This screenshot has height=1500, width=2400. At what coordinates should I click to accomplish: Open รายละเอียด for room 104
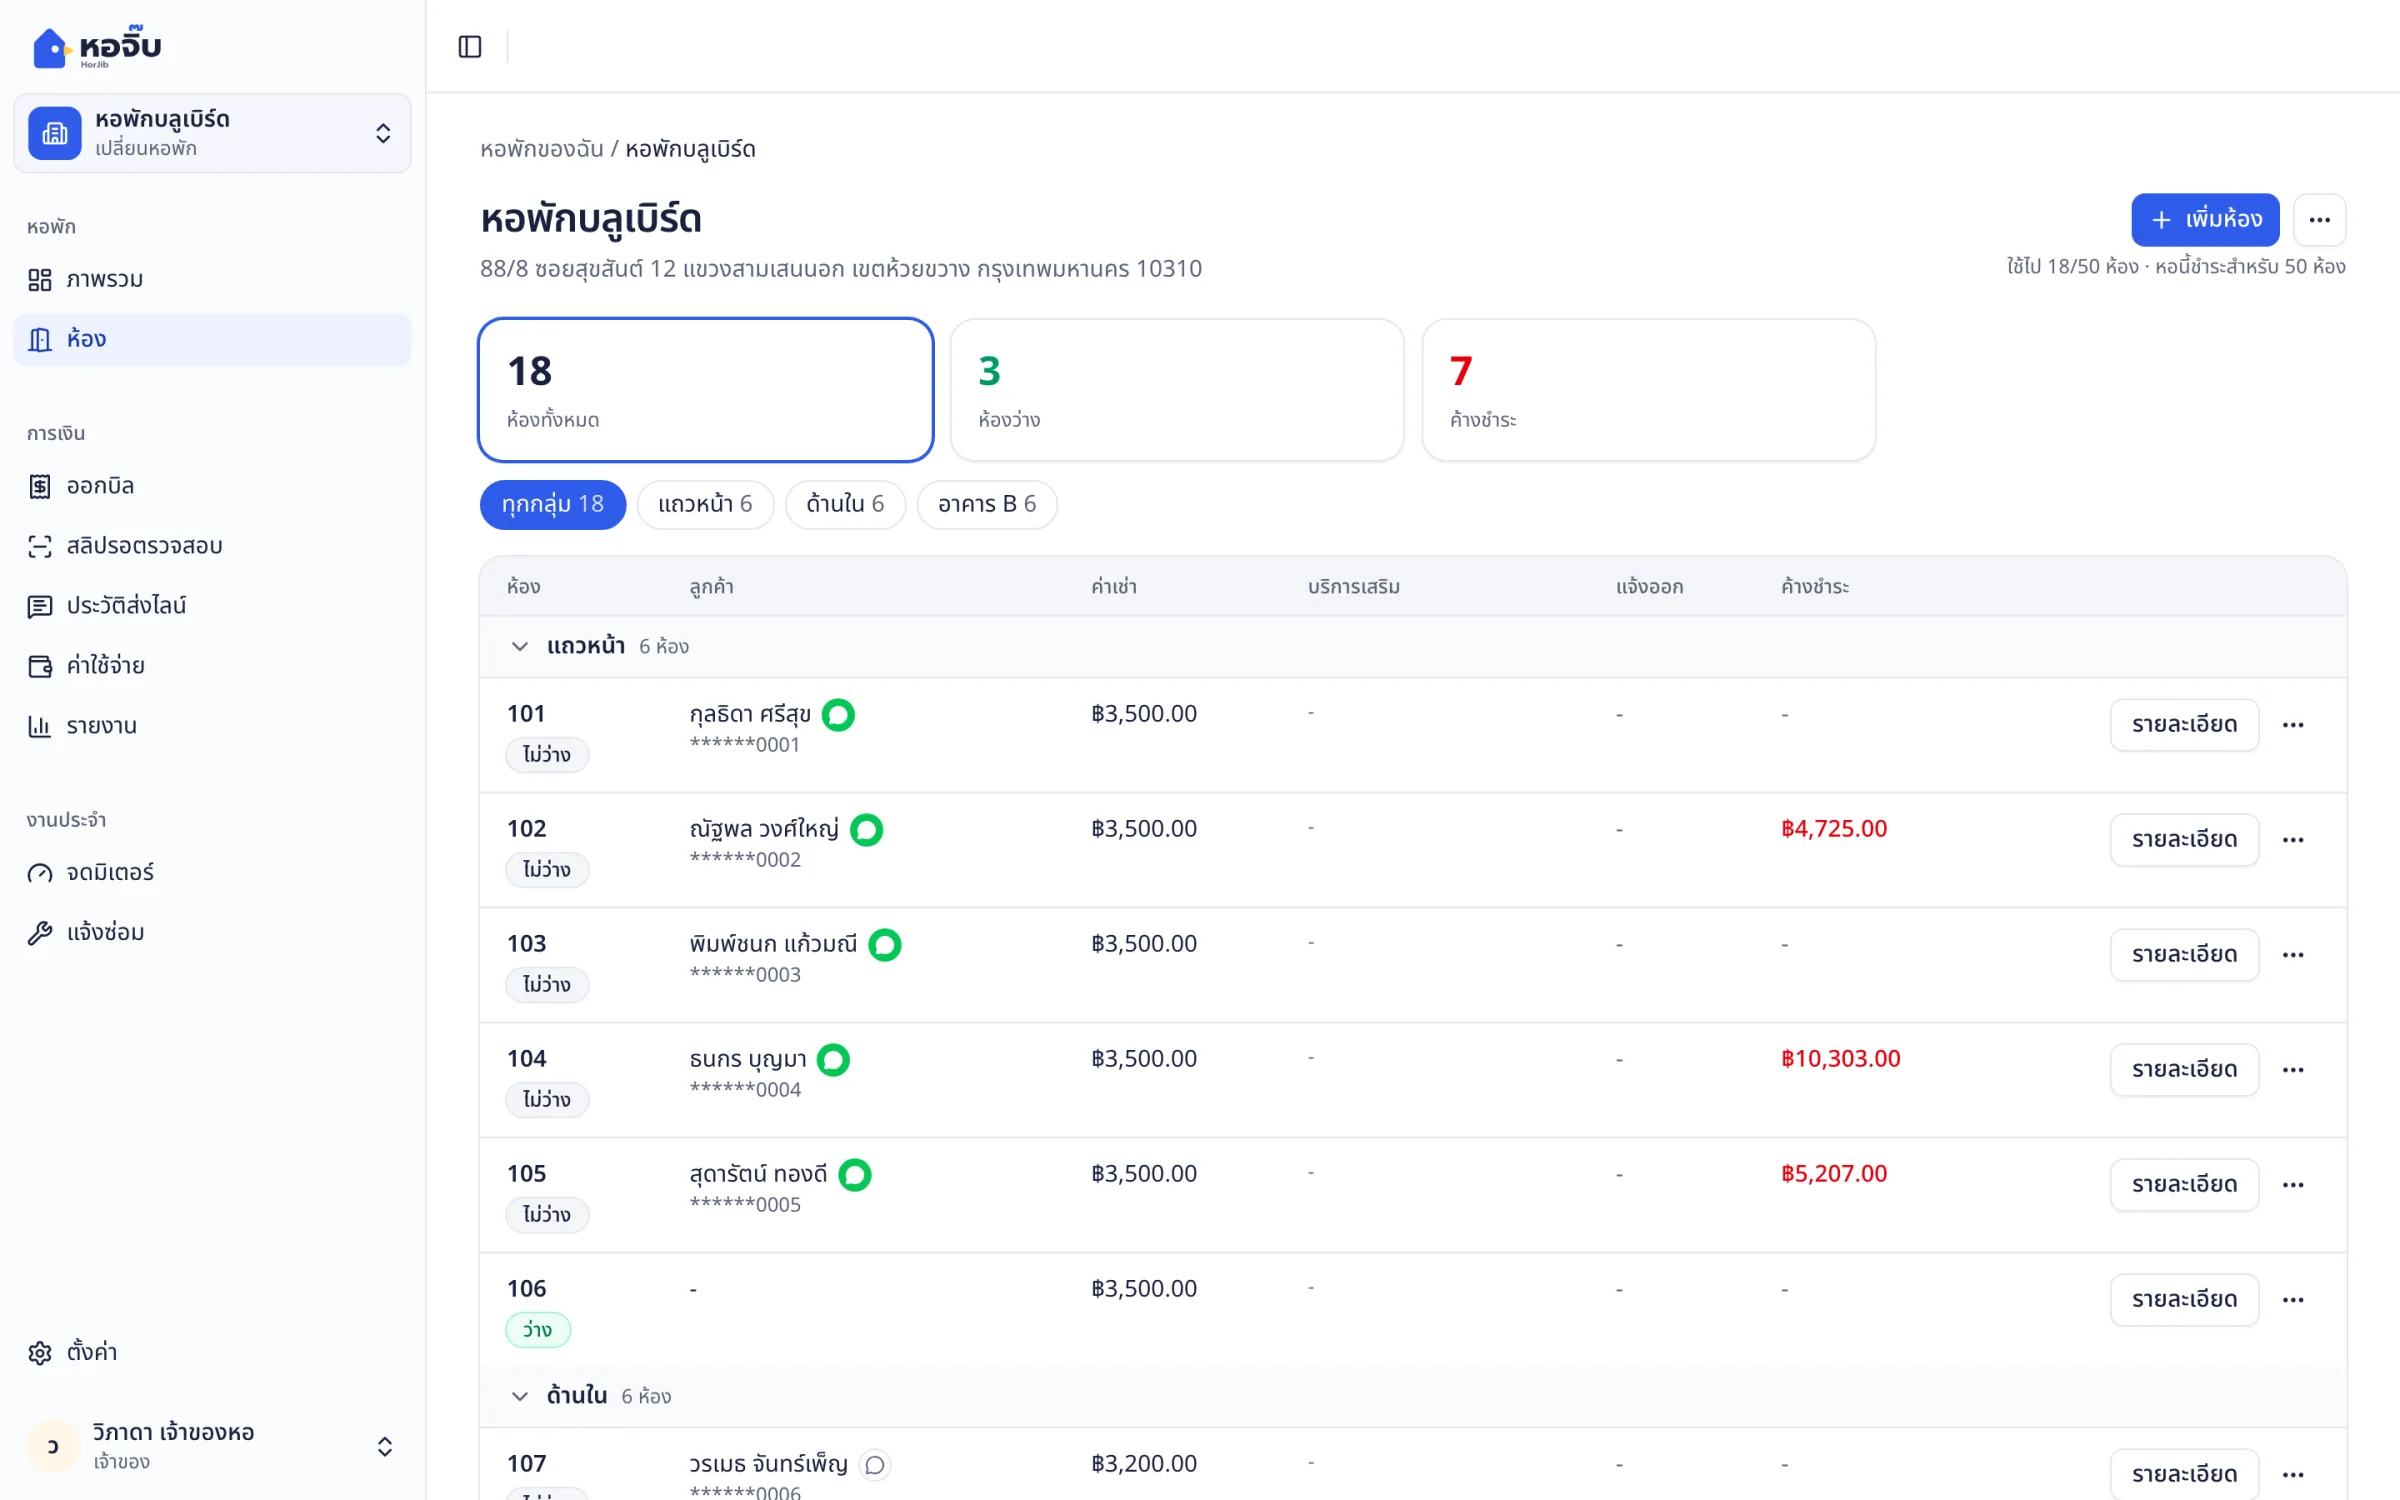click(x=2184, y=1069)
